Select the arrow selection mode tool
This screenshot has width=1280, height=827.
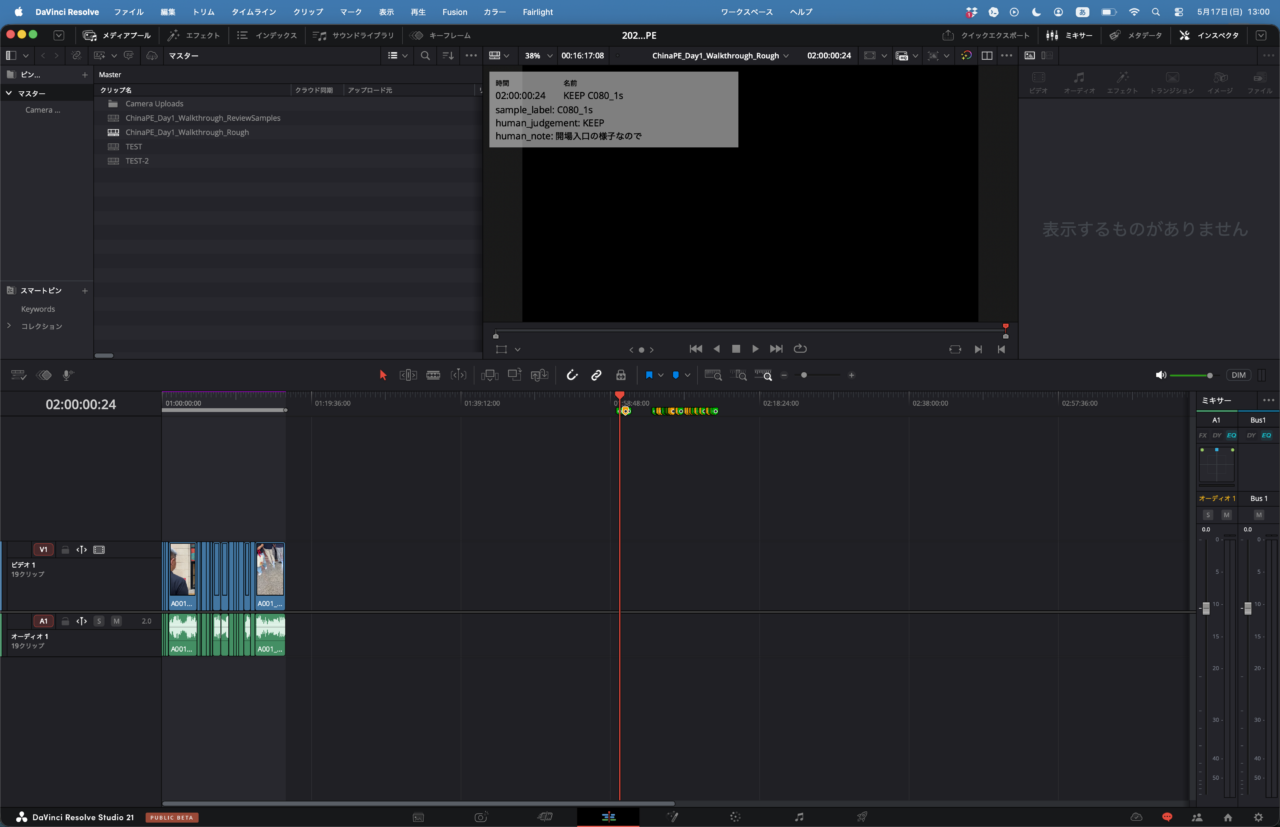coord(383,375)
